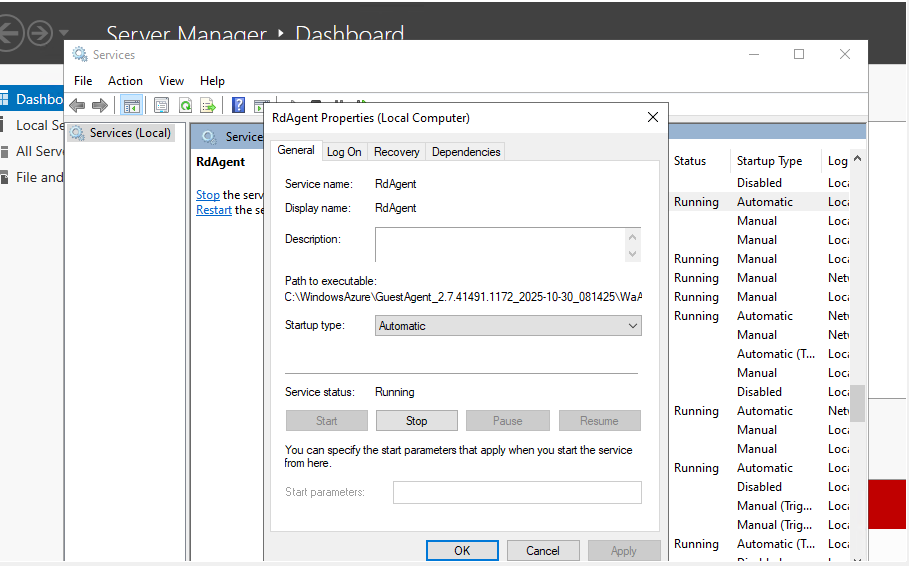Image resolution: width=909 pixels, height=566 pixels.
Task: Click the Stop service button
Action: point(416,420)
